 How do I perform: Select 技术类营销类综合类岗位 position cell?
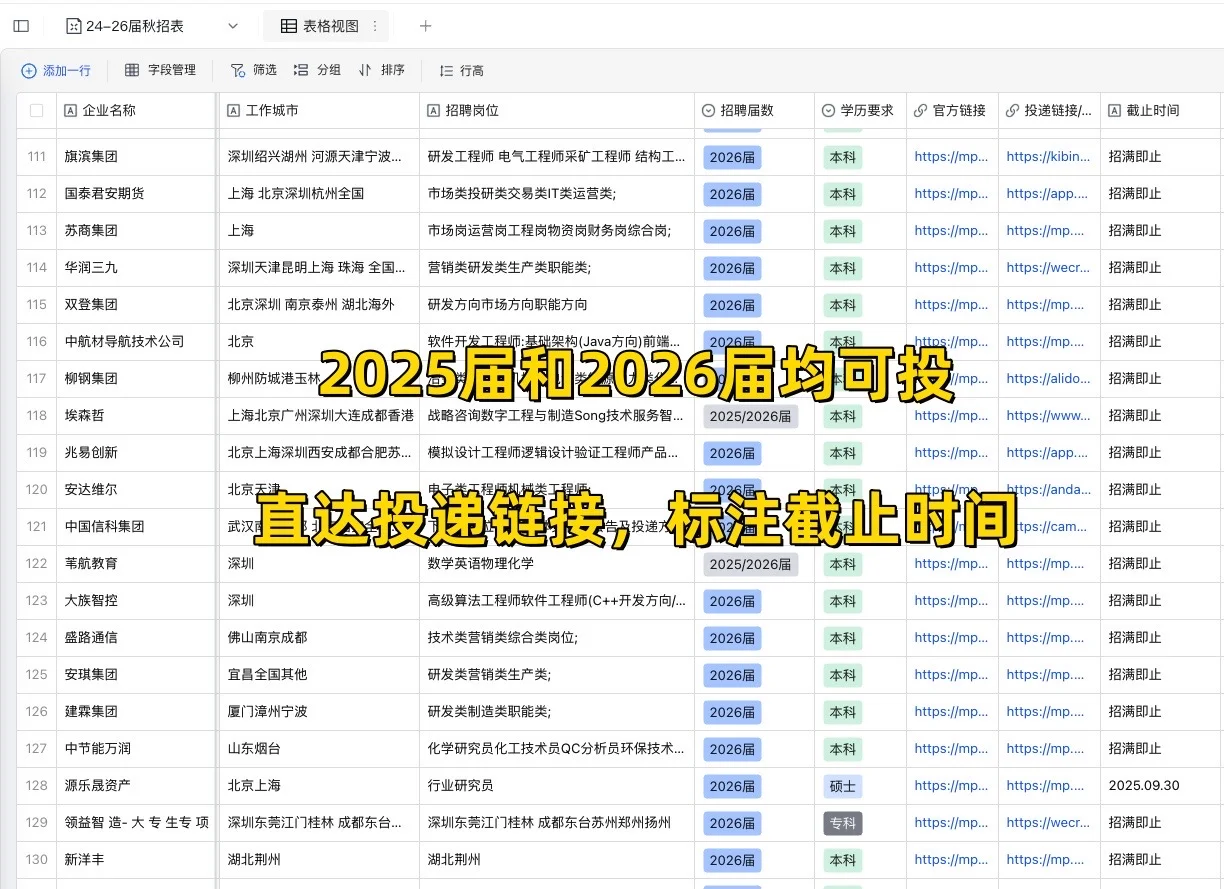click(557, 638)
